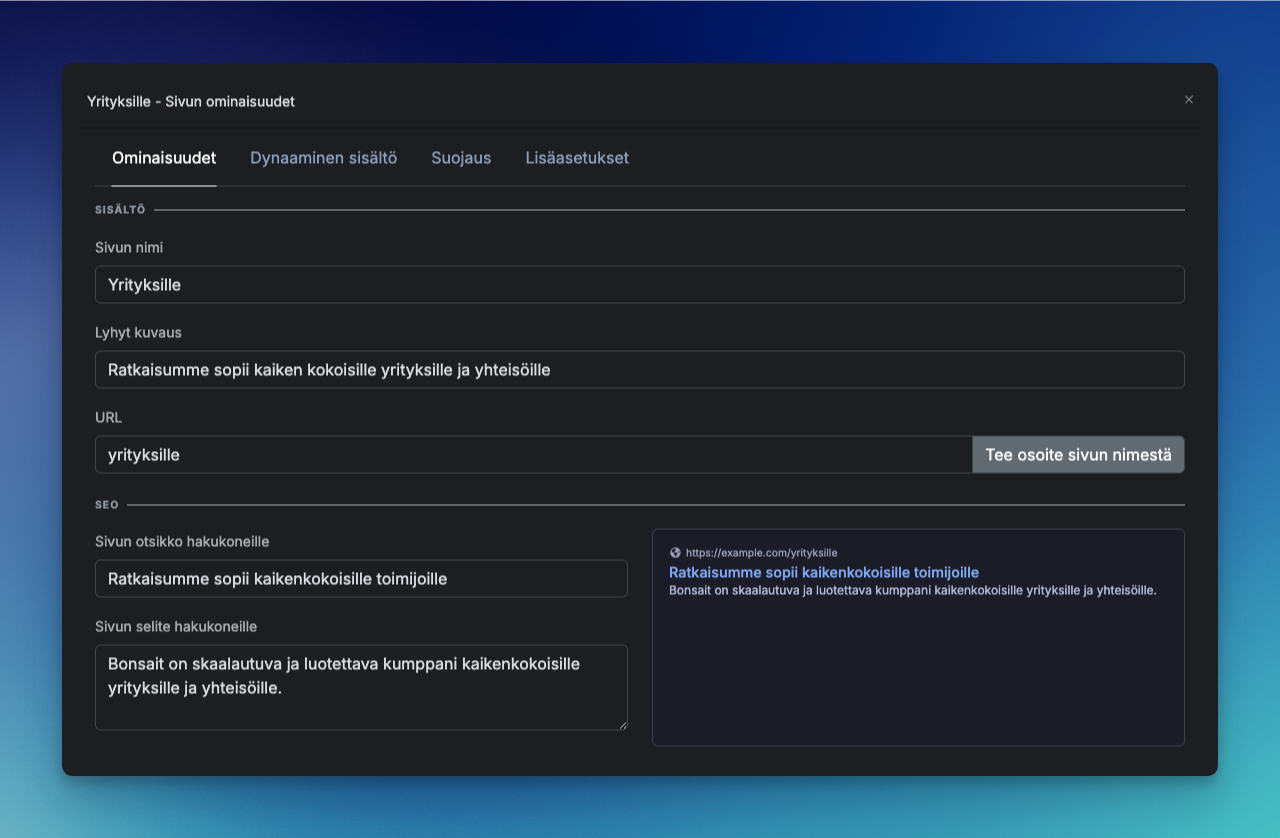This screenshot has height=838, width=1280.
Task: Place cursor in the URL field
Action: tap(533, 455)
